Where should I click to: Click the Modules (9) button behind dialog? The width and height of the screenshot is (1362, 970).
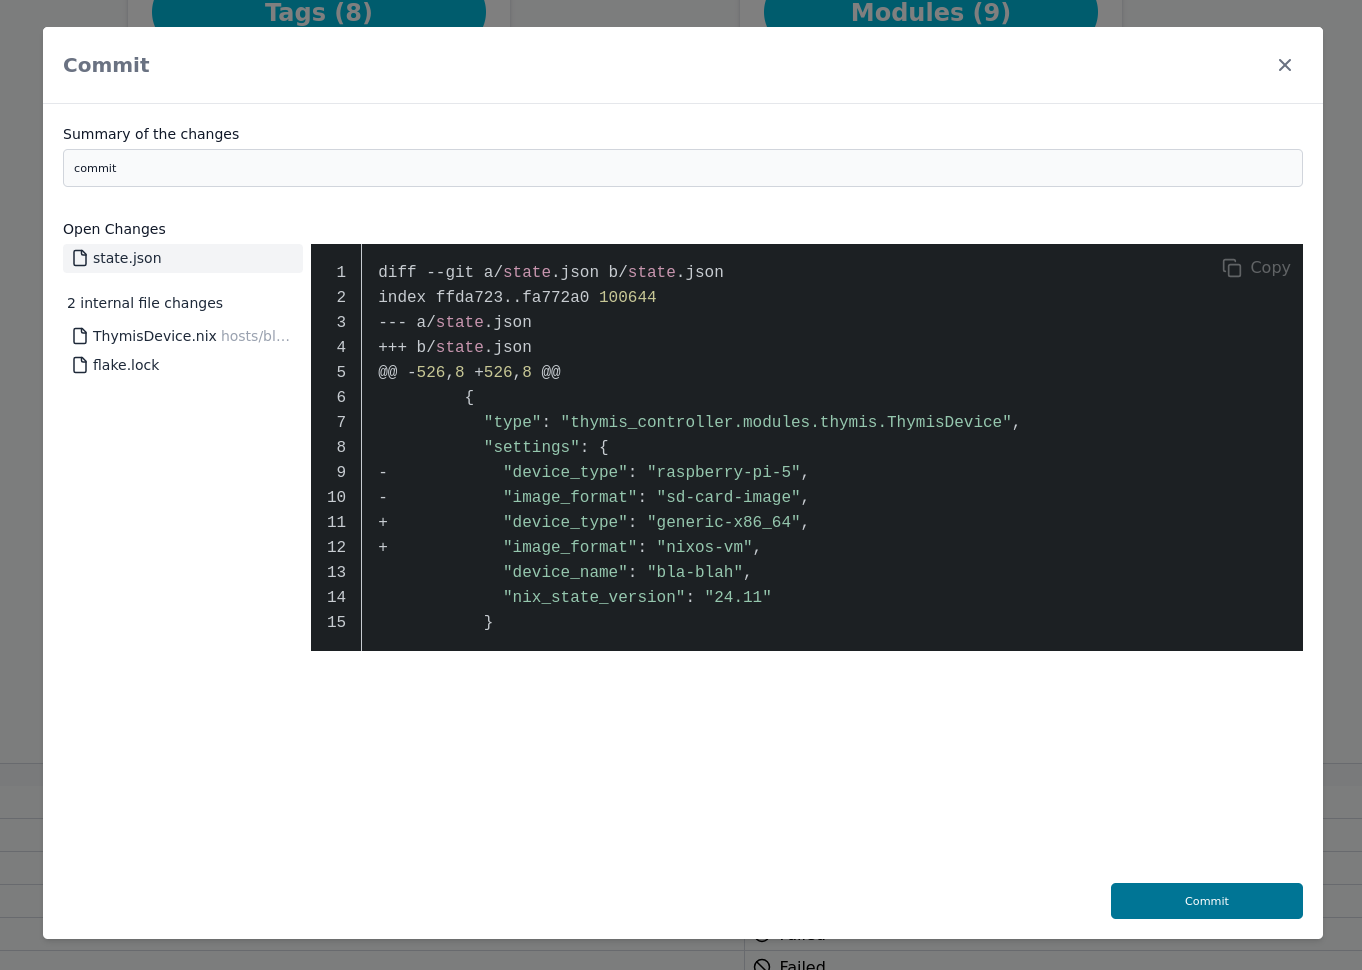coord(931,13)
